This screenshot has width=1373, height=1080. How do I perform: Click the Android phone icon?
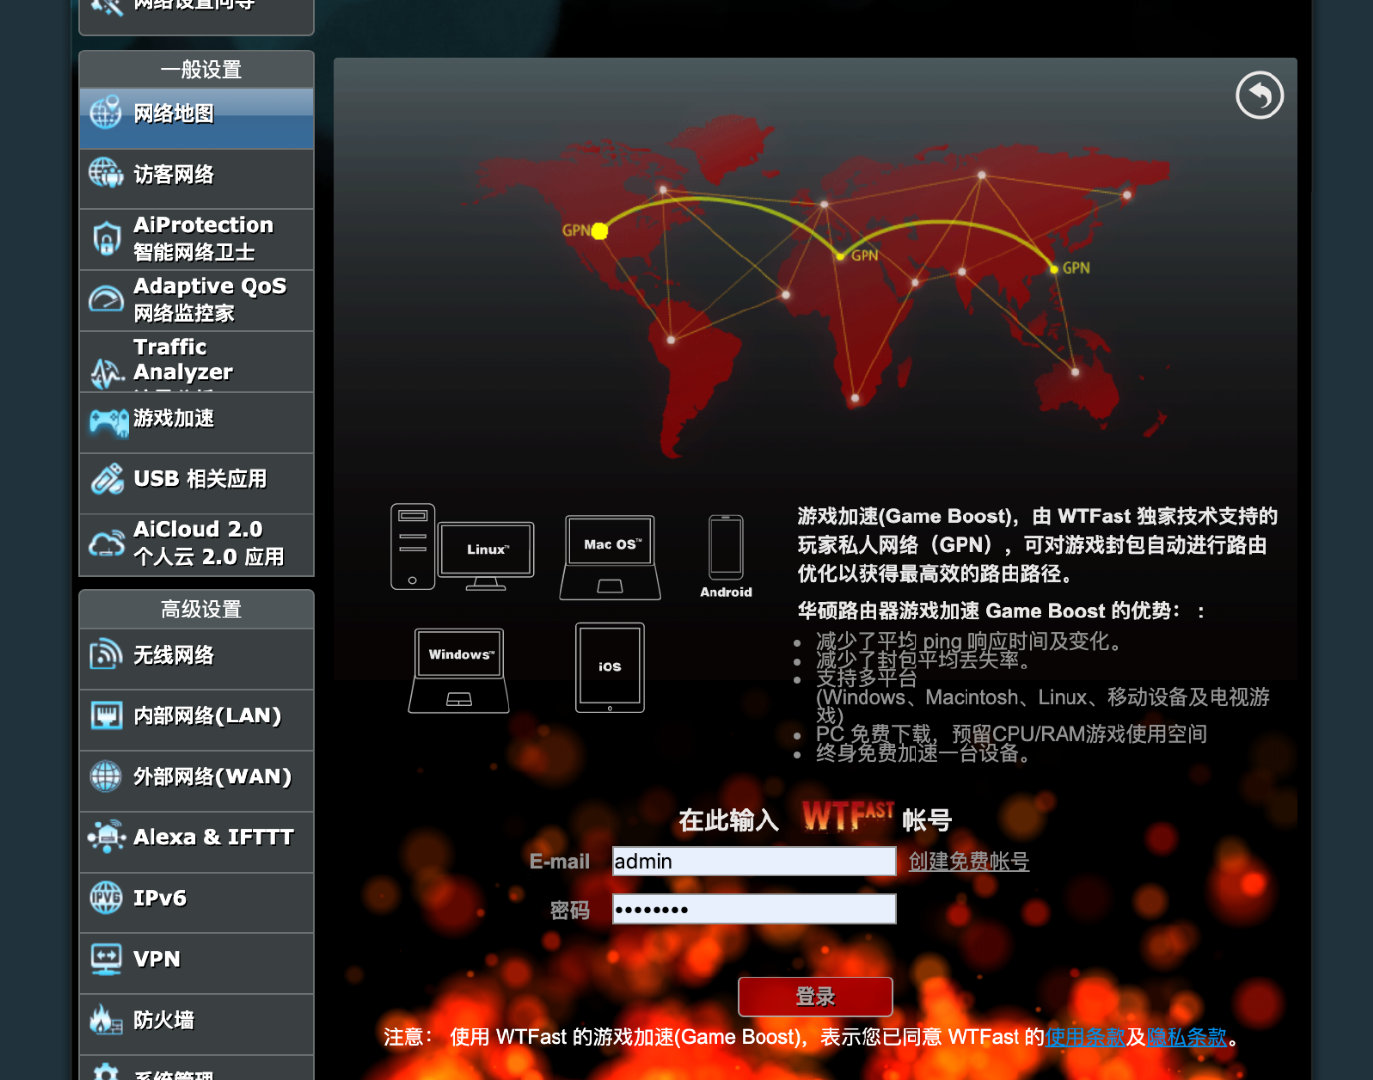726,548
